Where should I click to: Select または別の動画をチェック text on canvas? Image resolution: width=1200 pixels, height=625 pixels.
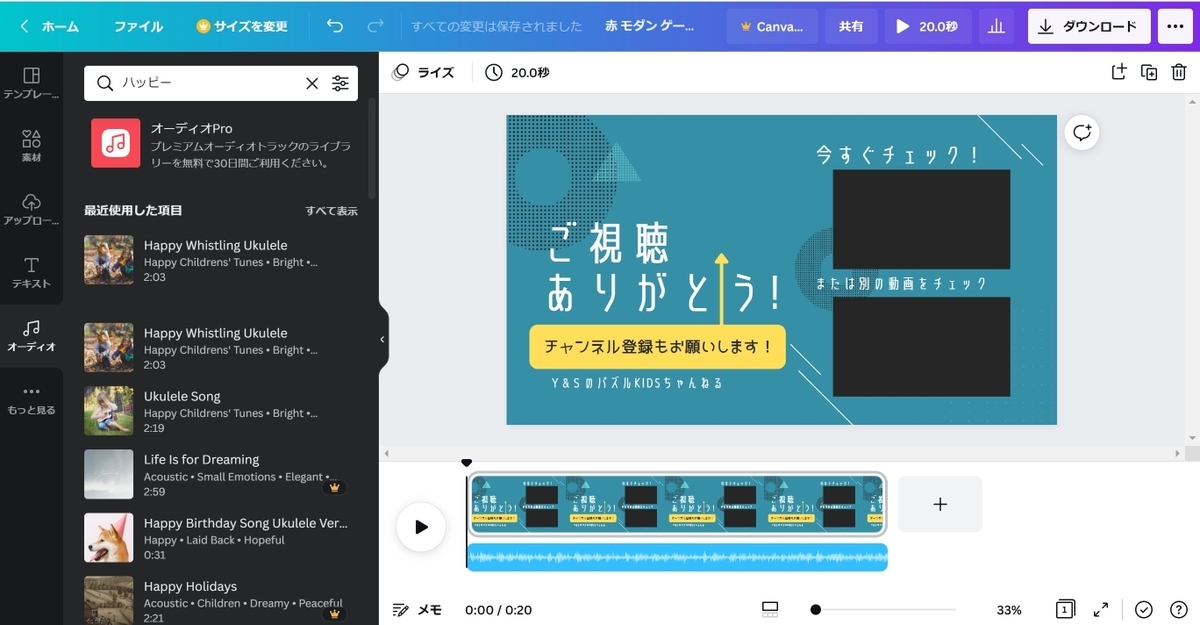(902, 284)
